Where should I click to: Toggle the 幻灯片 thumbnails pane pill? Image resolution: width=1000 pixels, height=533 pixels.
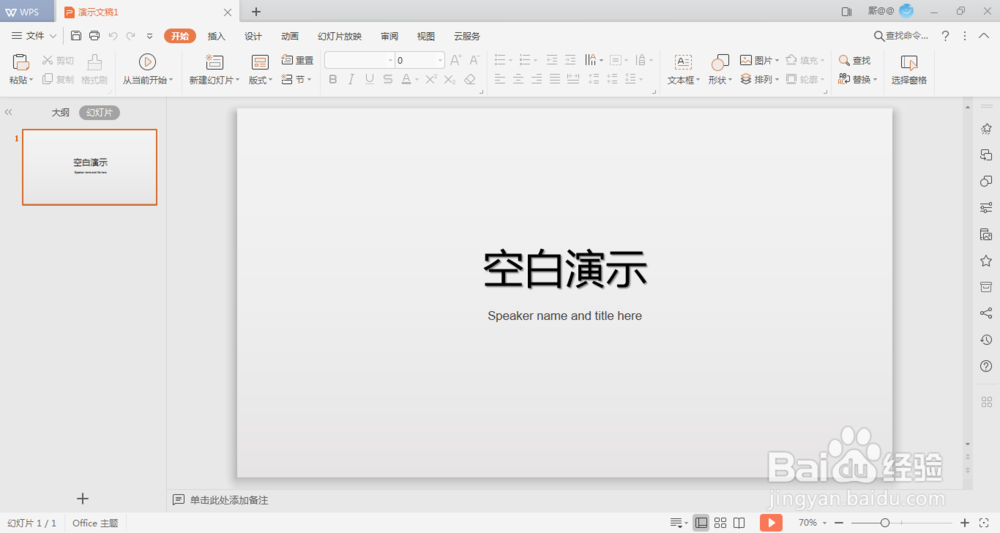99,112
